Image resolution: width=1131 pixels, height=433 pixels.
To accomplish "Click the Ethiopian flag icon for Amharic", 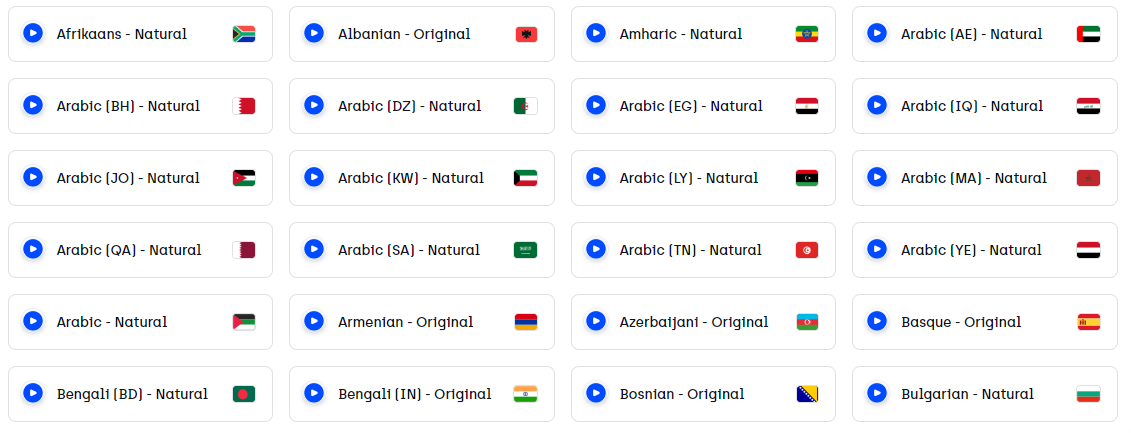I will (806, 34).
